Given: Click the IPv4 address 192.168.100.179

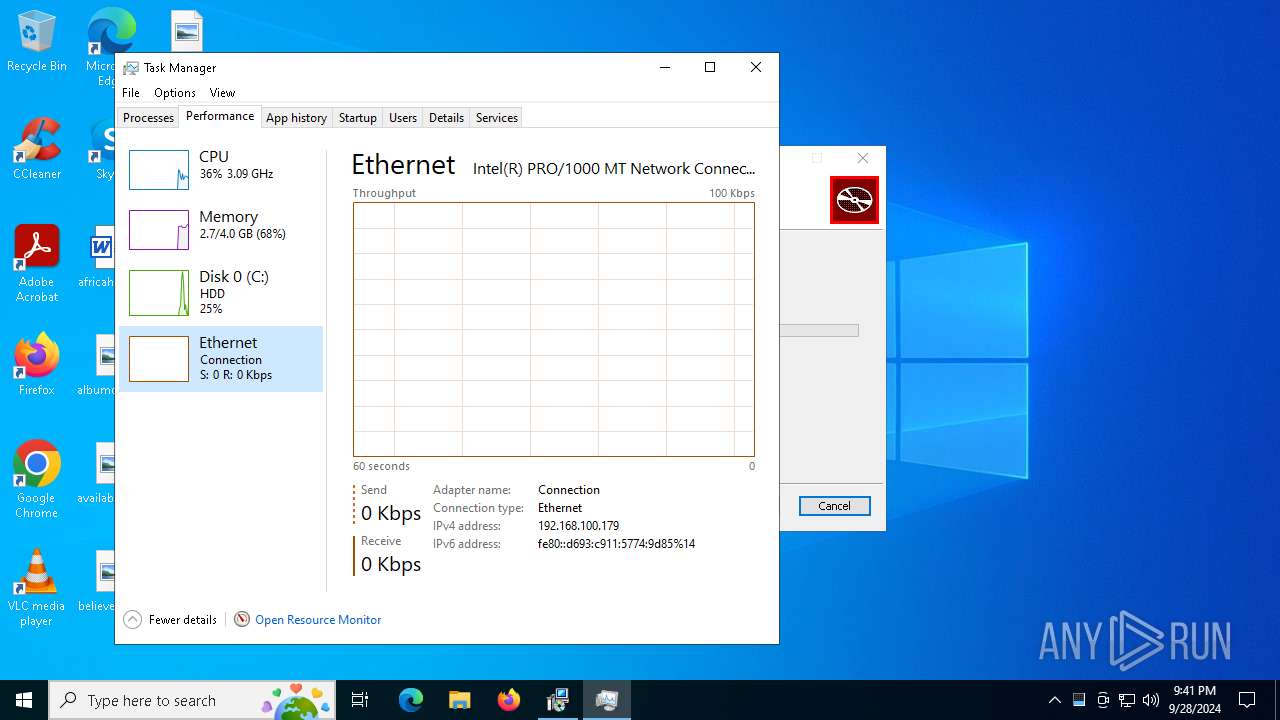Looking at the screenshot, I should [x=578, y=526].
